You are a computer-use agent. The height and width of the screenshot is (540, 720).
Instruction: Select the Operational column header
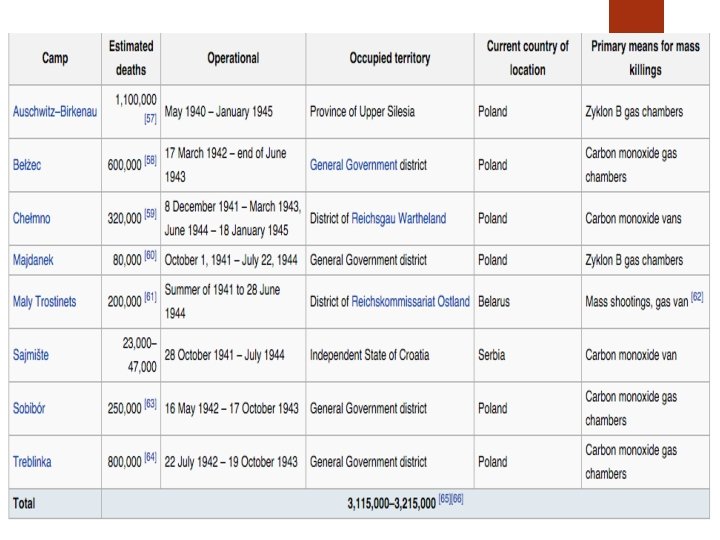(233, 58)
